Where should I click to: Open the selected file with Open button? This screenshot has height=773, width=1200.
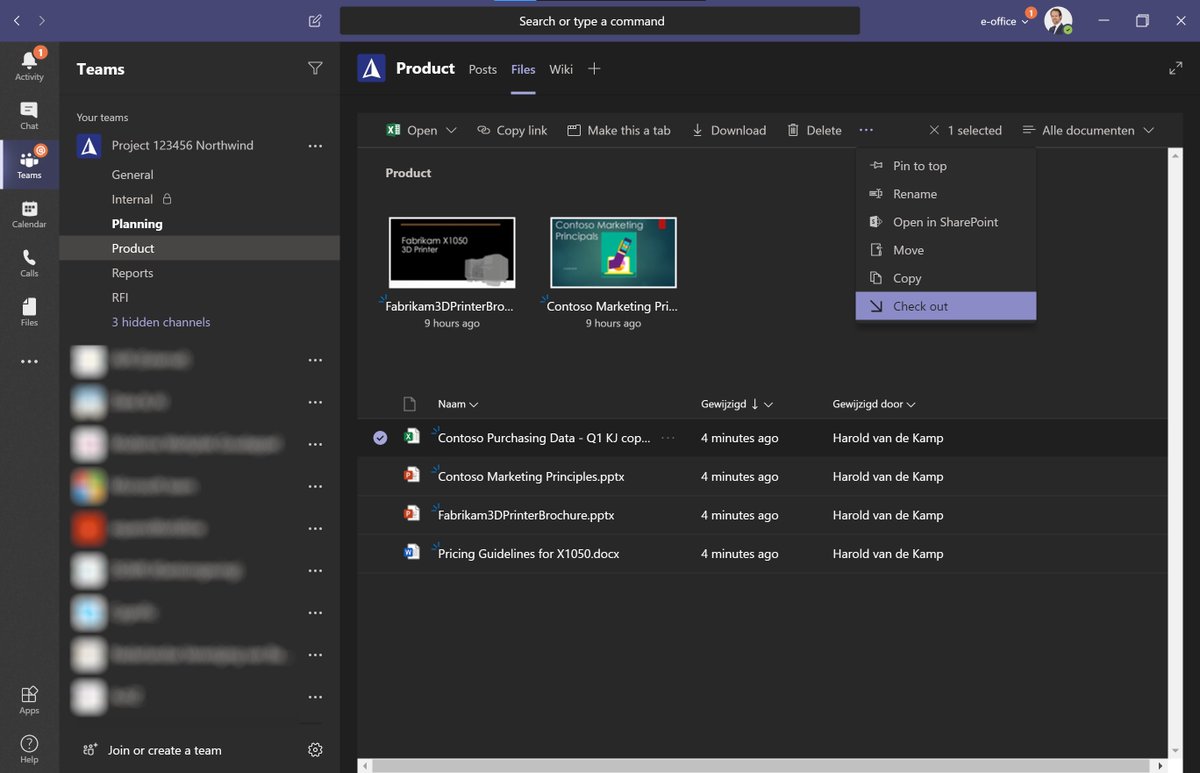(x=412, y=130)
